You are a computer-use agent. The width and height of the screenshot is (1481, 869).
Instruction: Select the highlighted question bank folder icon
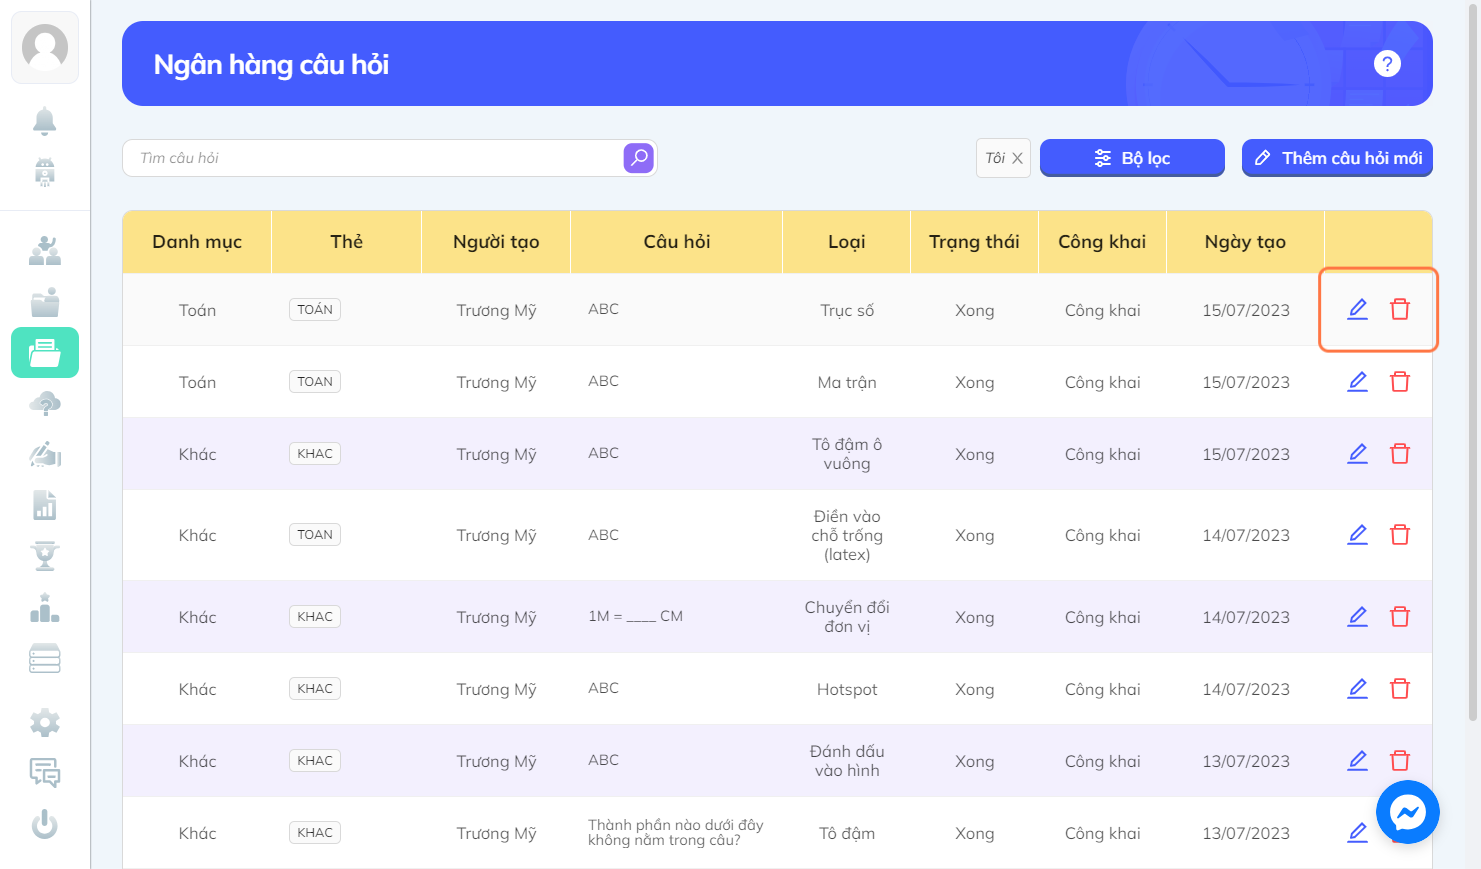(x=45, y=353)
